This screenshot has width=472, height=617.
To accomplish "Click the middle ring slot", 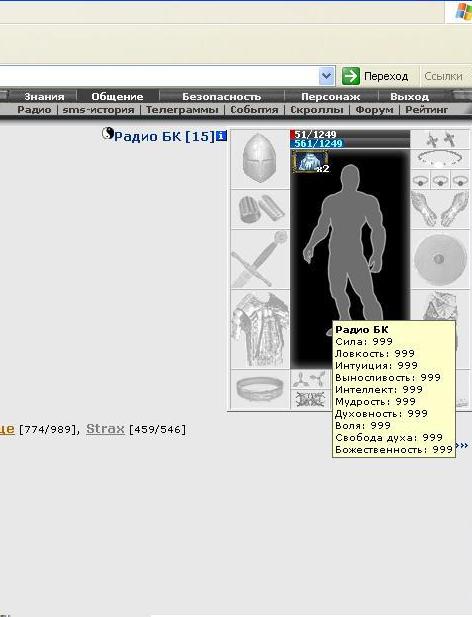I will pos(440,180).
